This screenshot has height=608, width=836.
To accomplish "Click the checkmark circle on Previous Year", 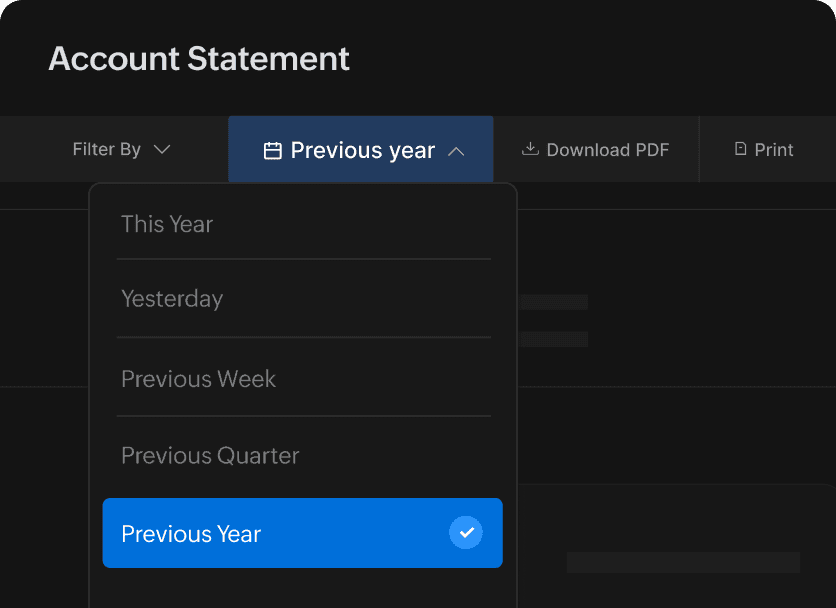I will coord(465,533).
